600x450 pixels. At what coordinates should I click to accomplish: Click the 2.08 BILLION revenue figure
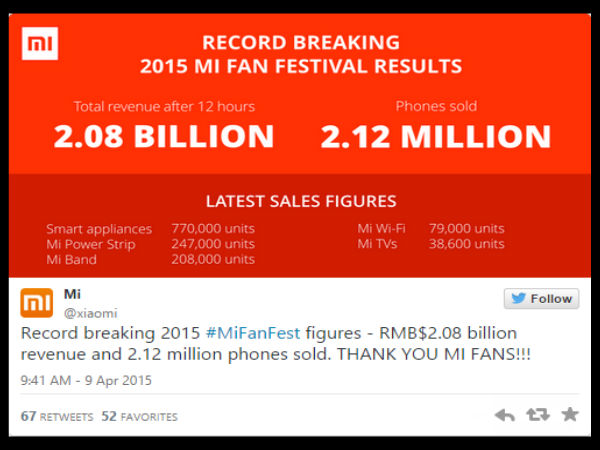pos(164,136)
